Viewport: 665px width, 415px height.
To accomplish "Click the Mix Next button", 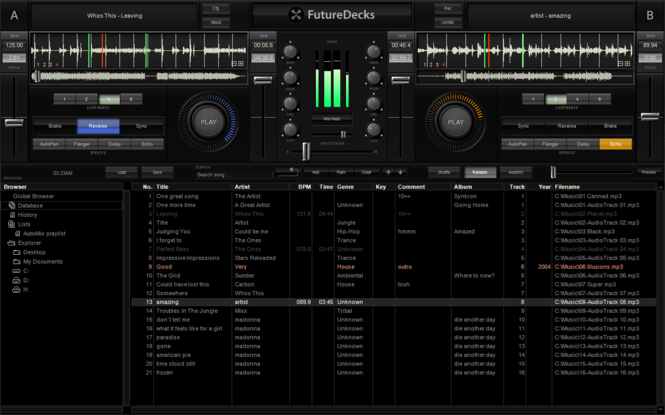I will pos(332,119).
